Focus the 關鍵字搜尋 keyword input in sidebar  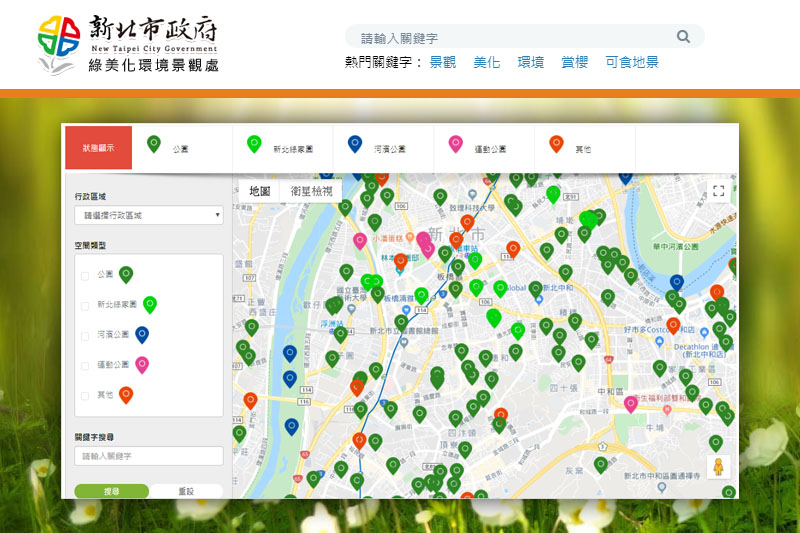point(148,456)
